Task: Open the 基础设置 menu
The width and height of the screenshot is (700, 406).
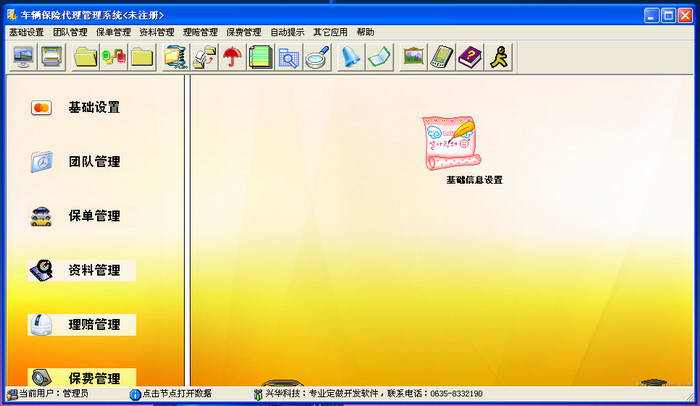Action: pyautogui.click(x=26, y=32)
